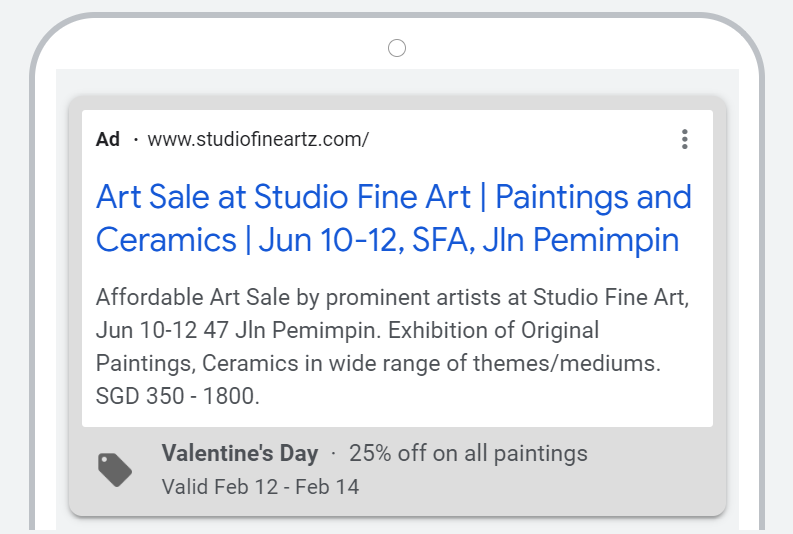Image resolution: width=793 pixels, height=534 pixels.
Task: Click the bold "Ad" label
Action: click(x=108, y=140)
